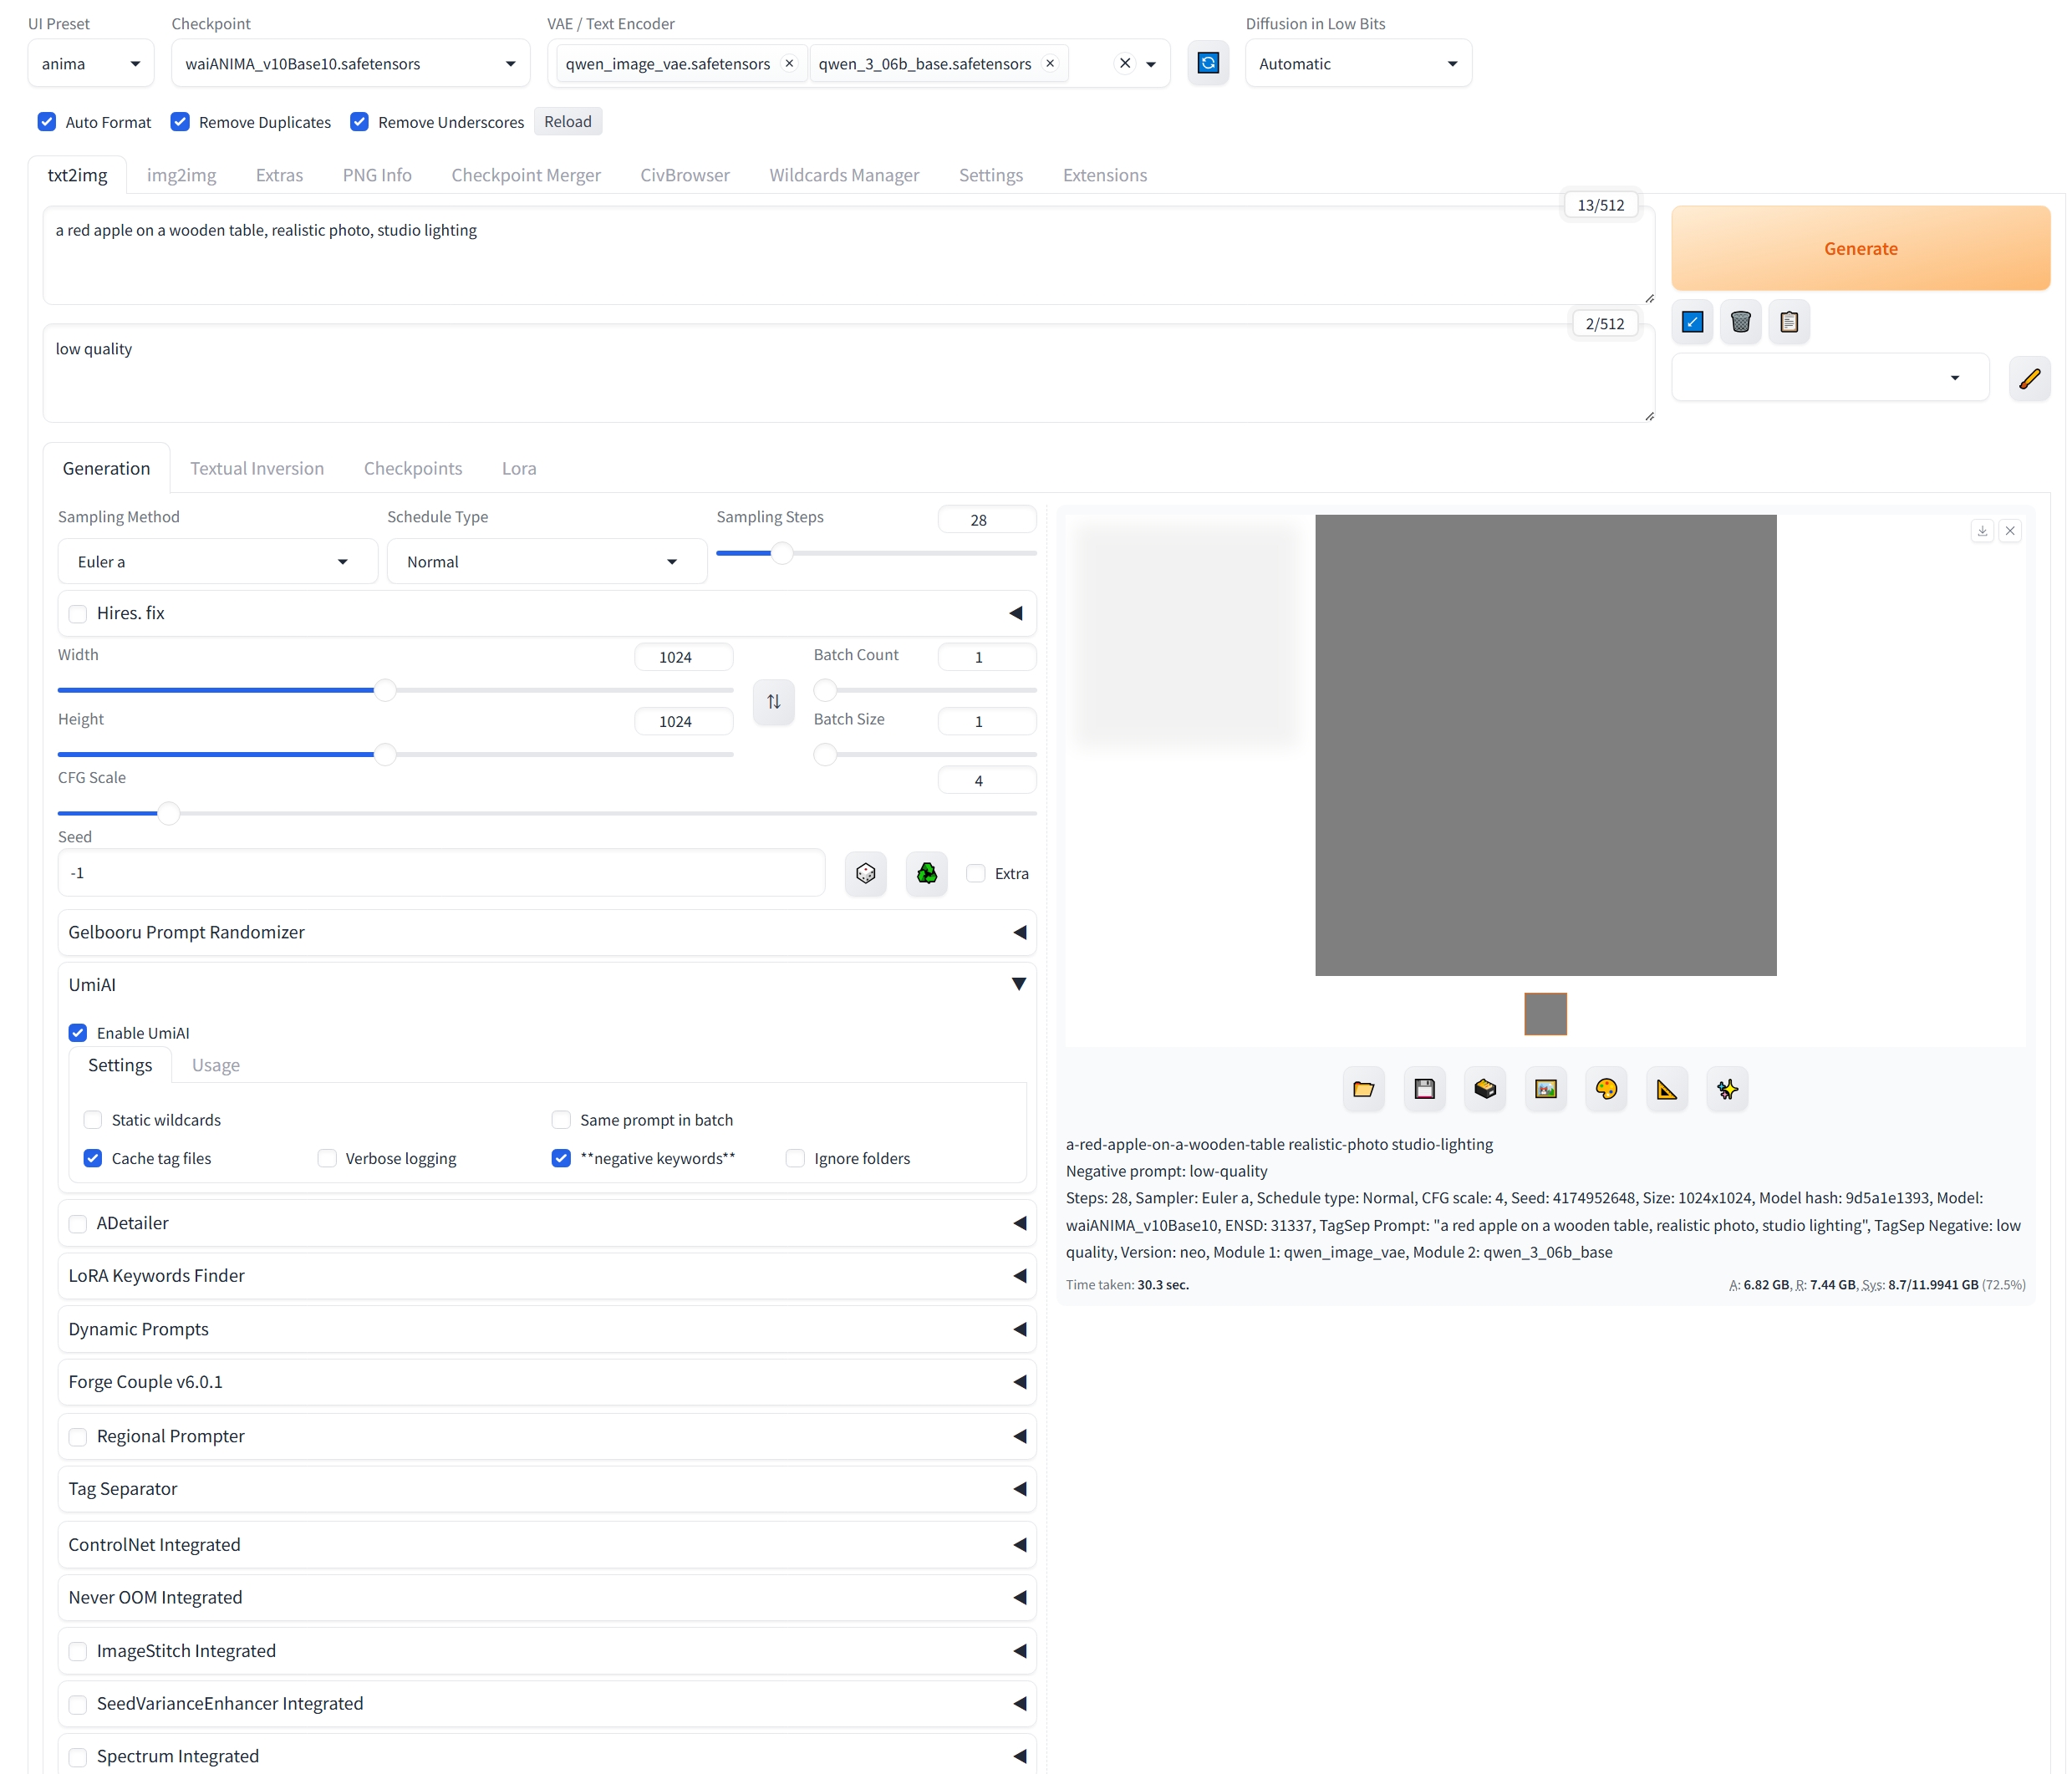Open output folder icon
Screen dimensions: 2072x1774
pyautogui.click(x=1364, y=1089)
